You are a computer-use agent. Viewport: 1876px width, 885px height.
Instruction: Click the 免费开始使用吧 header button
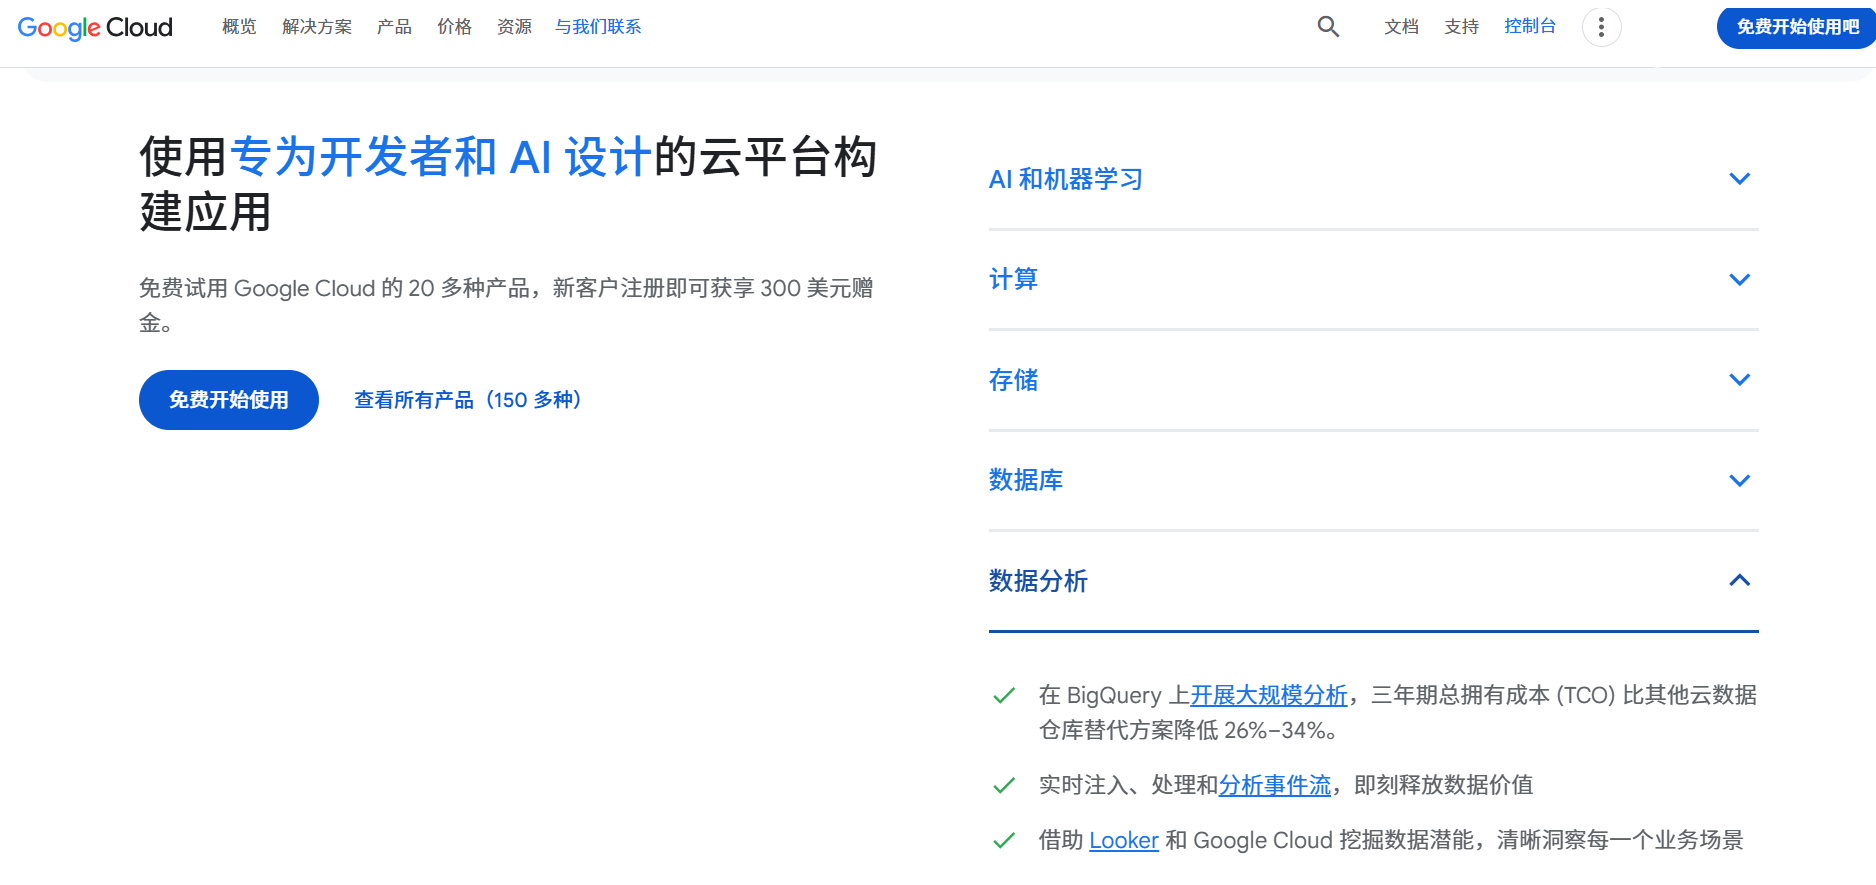coord(1797,27)
